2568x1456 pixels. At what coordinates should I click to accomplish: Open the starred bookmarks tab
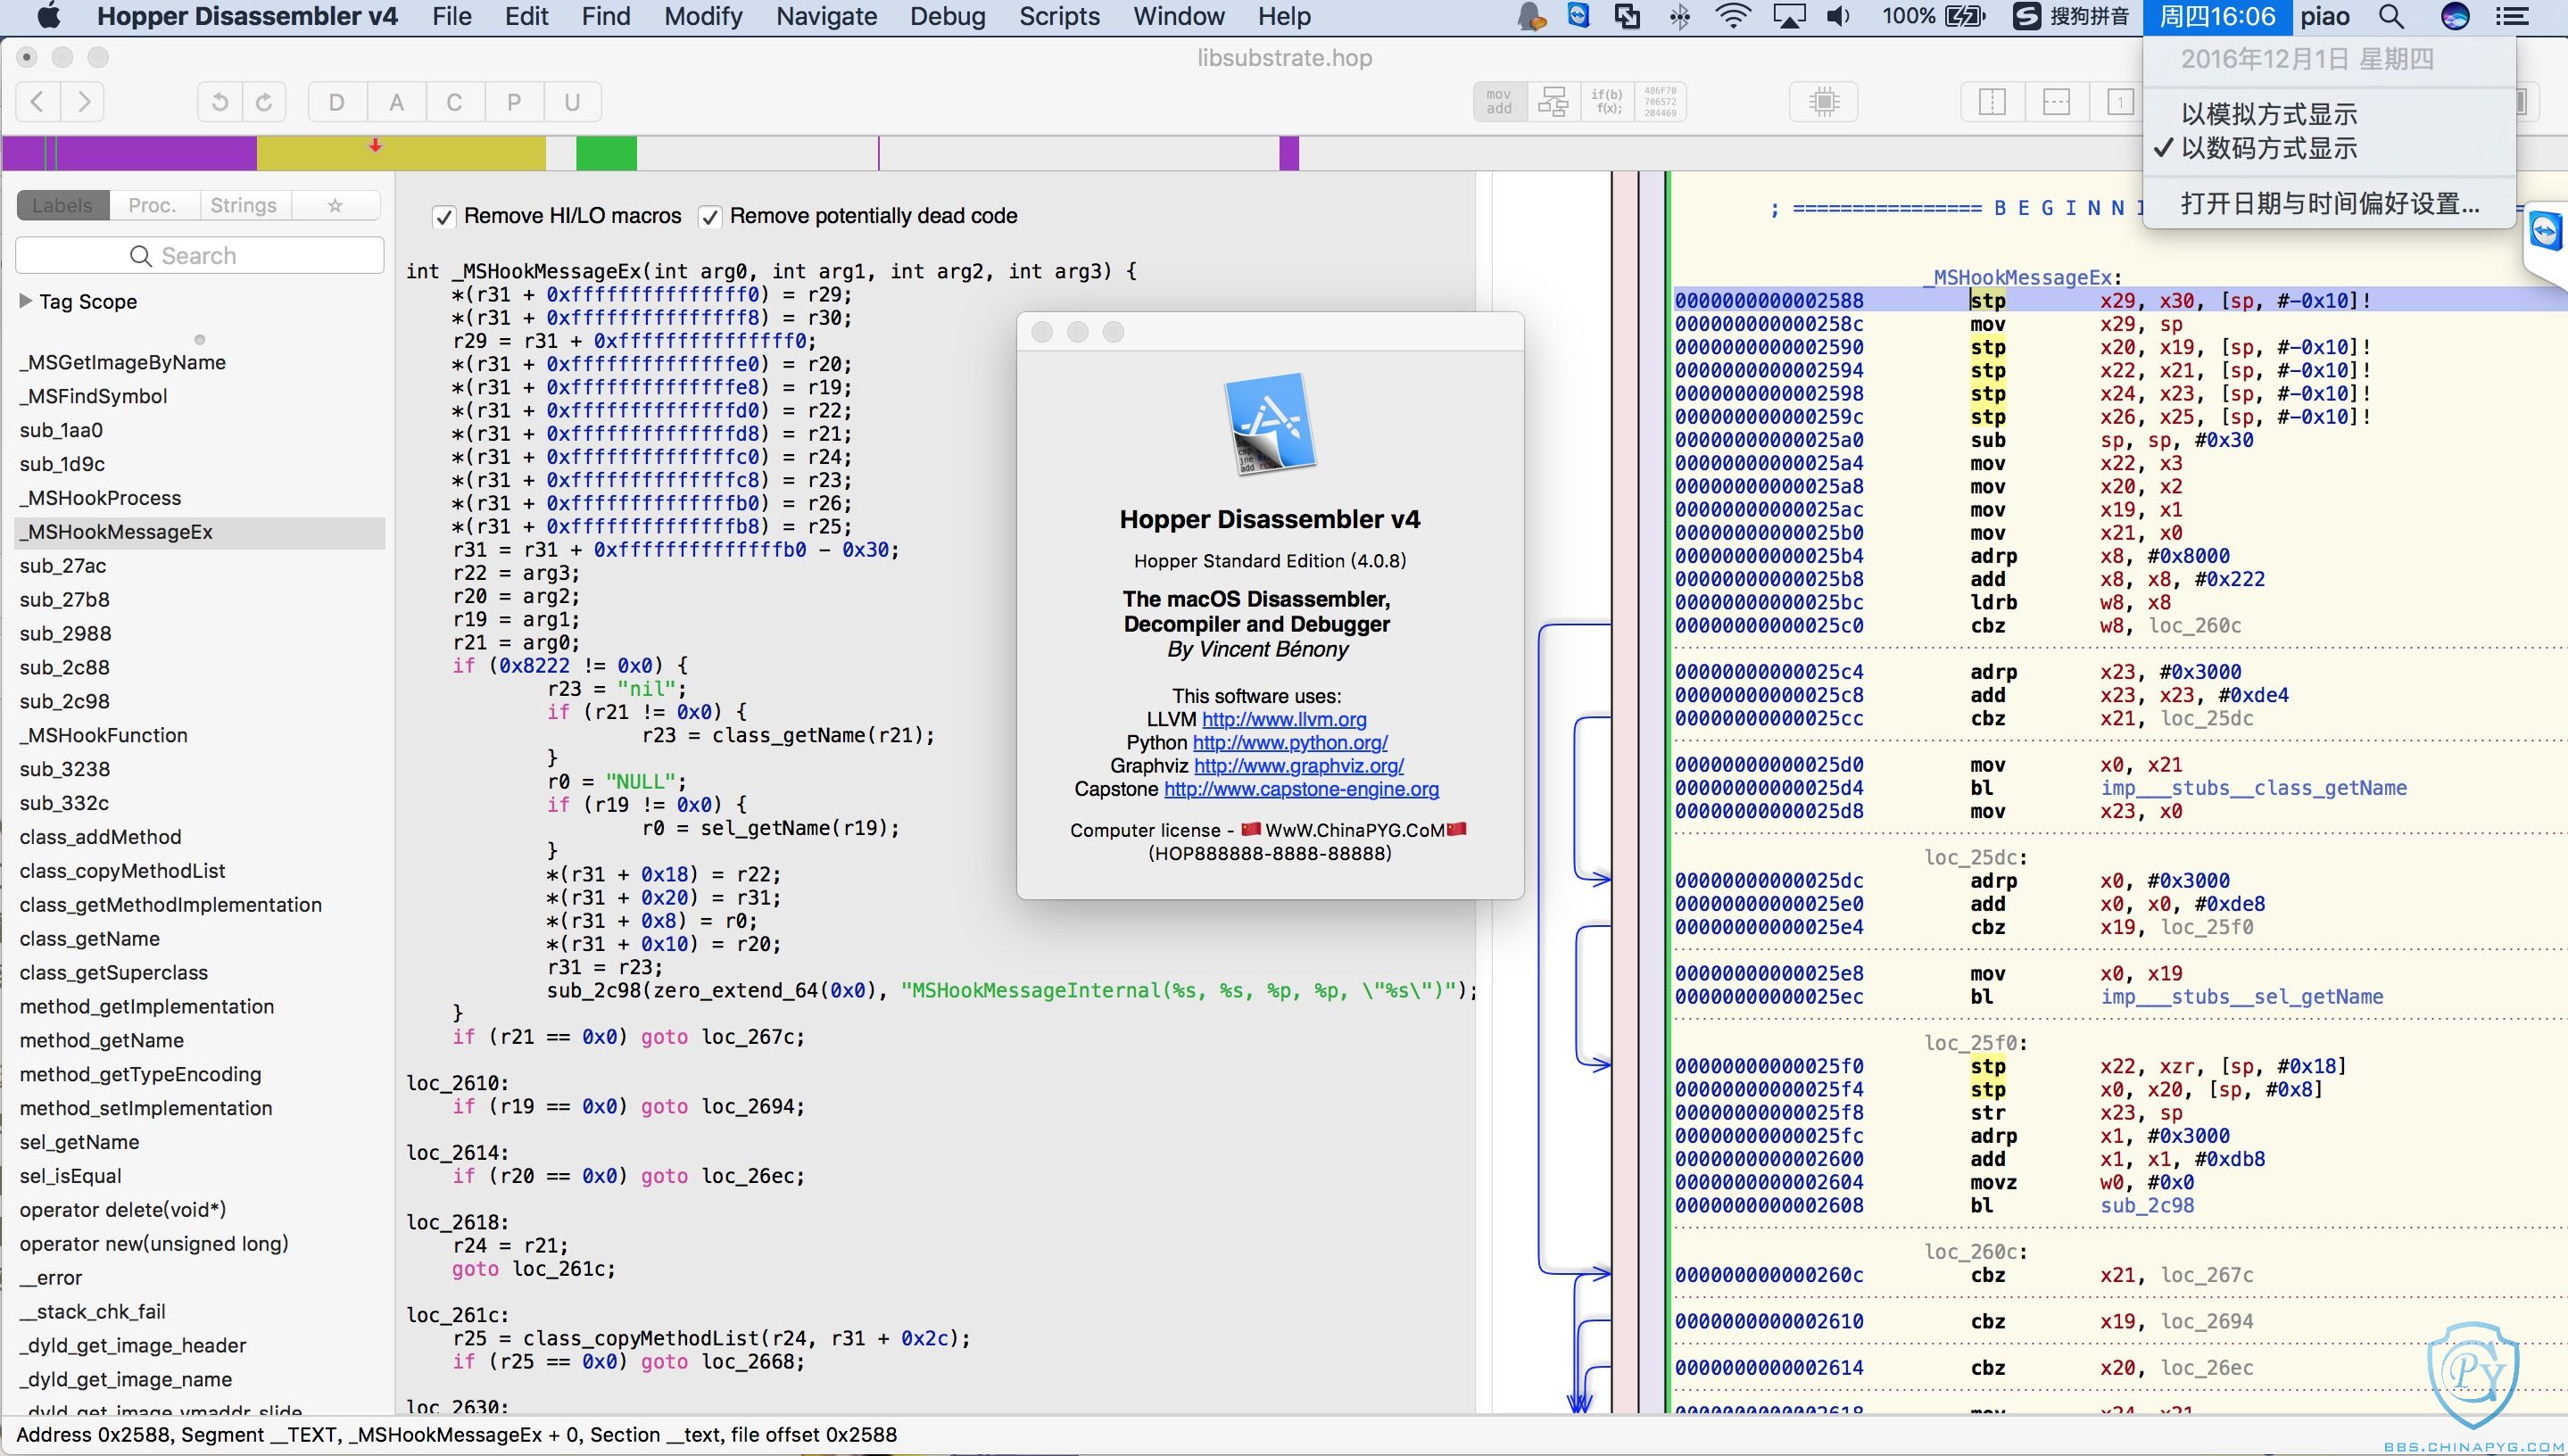point(336,205)
